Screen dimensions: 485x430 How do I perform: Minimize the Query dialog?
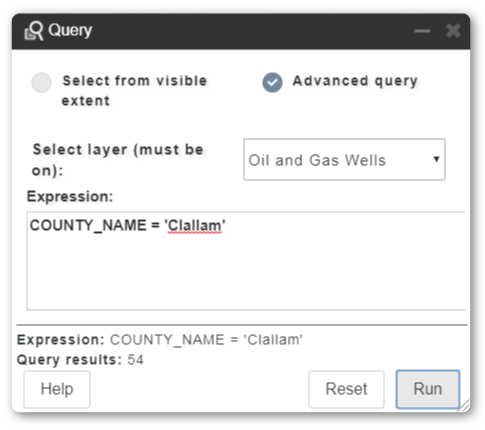[422, 31]
